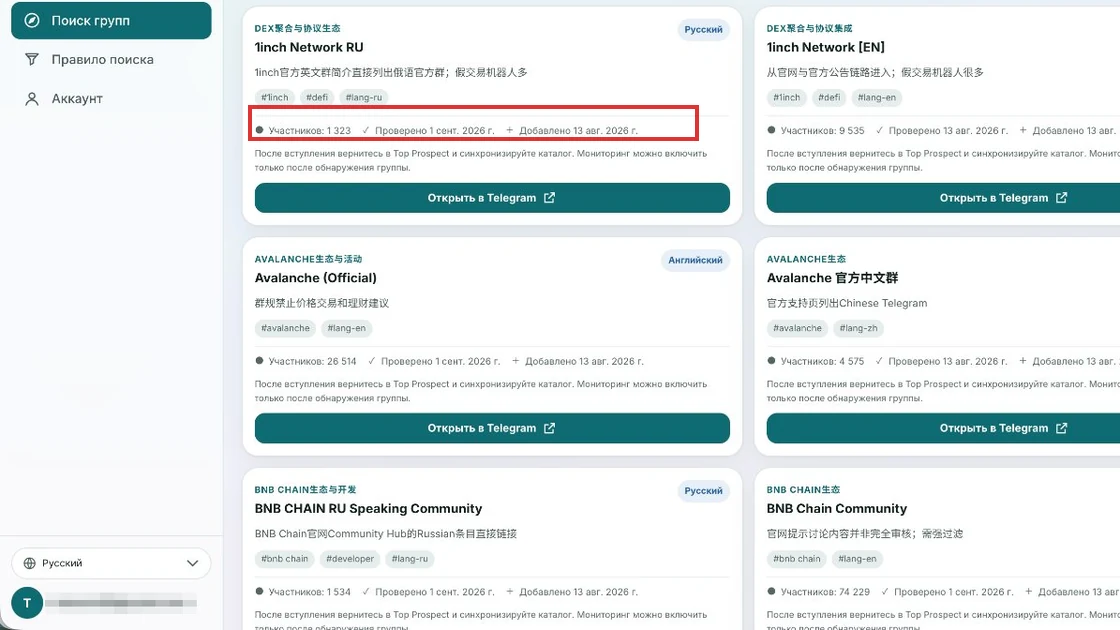Click the chevron arrow of the language selector
Viewport: 1120px width, 630px height.
pyautogui.click(x=192, y=563)
